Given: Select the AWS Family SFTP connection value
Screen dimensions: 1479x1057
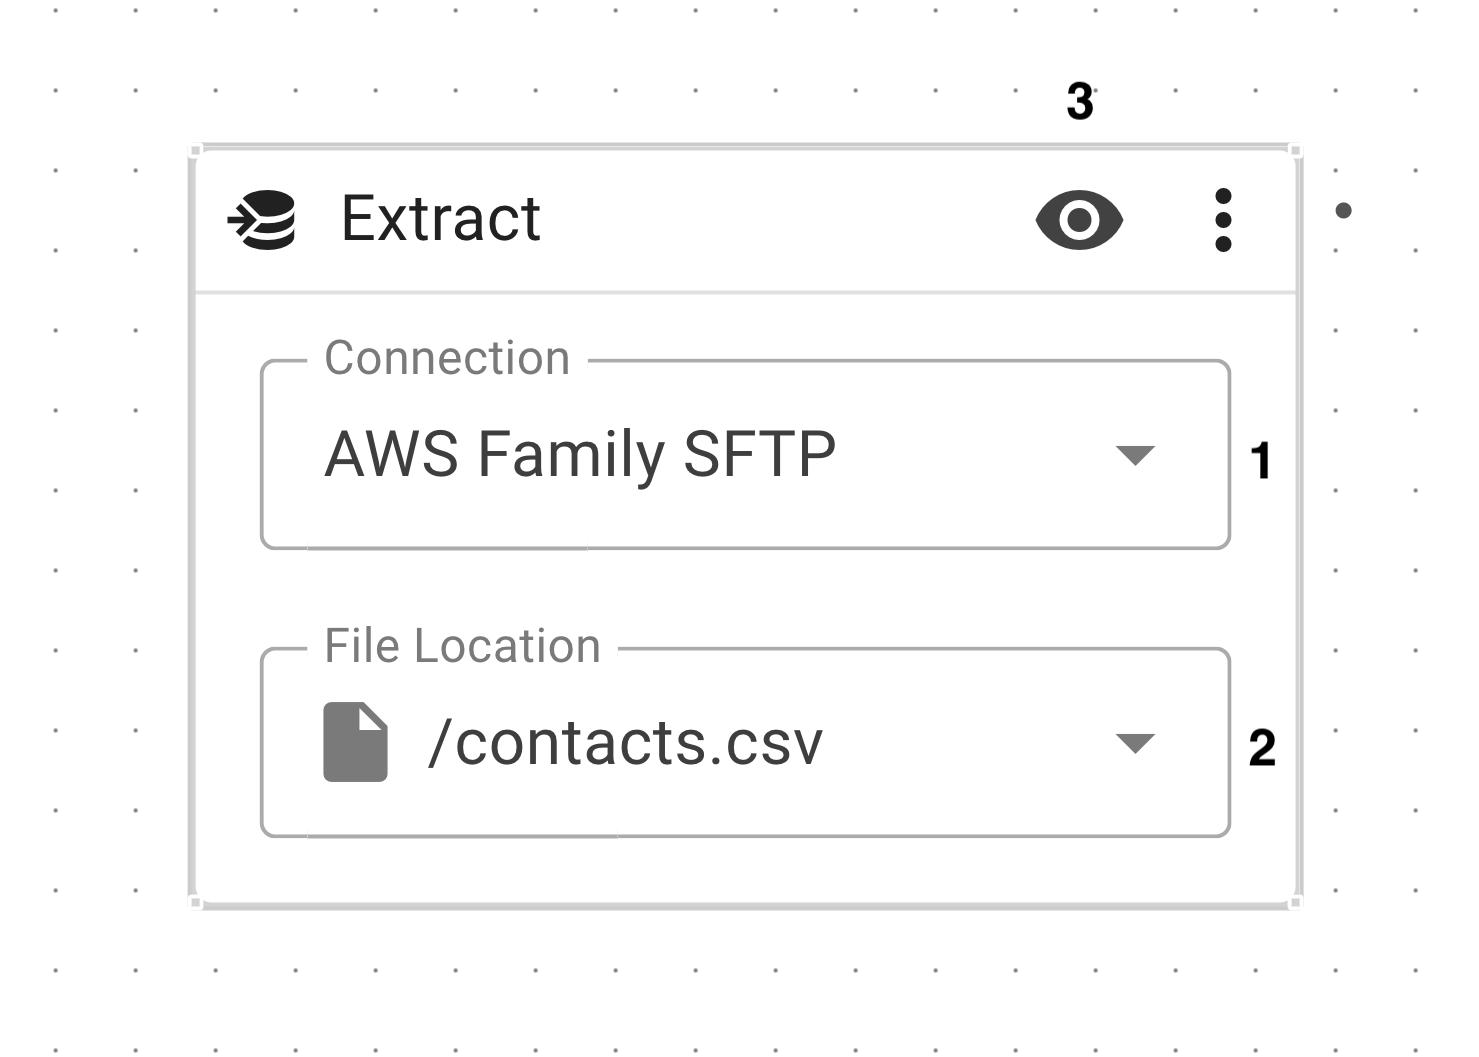Looking at the screenshot, I should (580, 455).
